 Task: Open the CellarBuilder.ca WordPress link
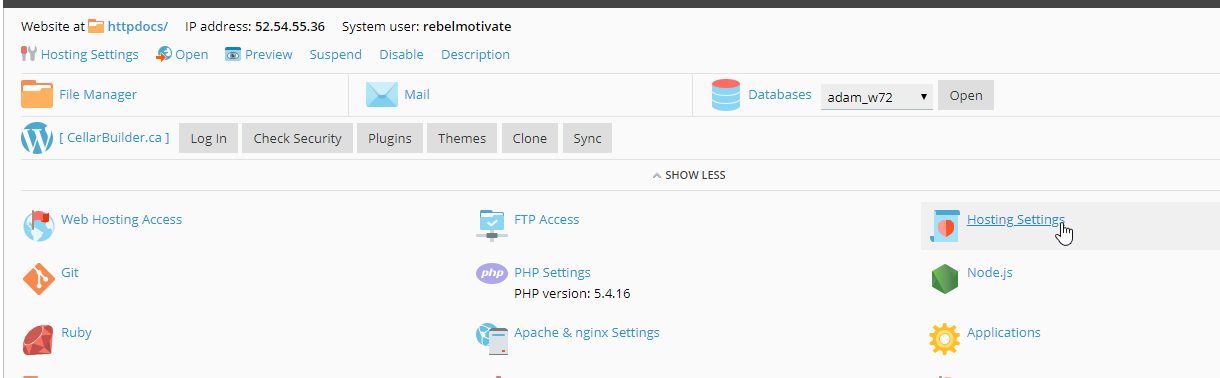(114, 138)
